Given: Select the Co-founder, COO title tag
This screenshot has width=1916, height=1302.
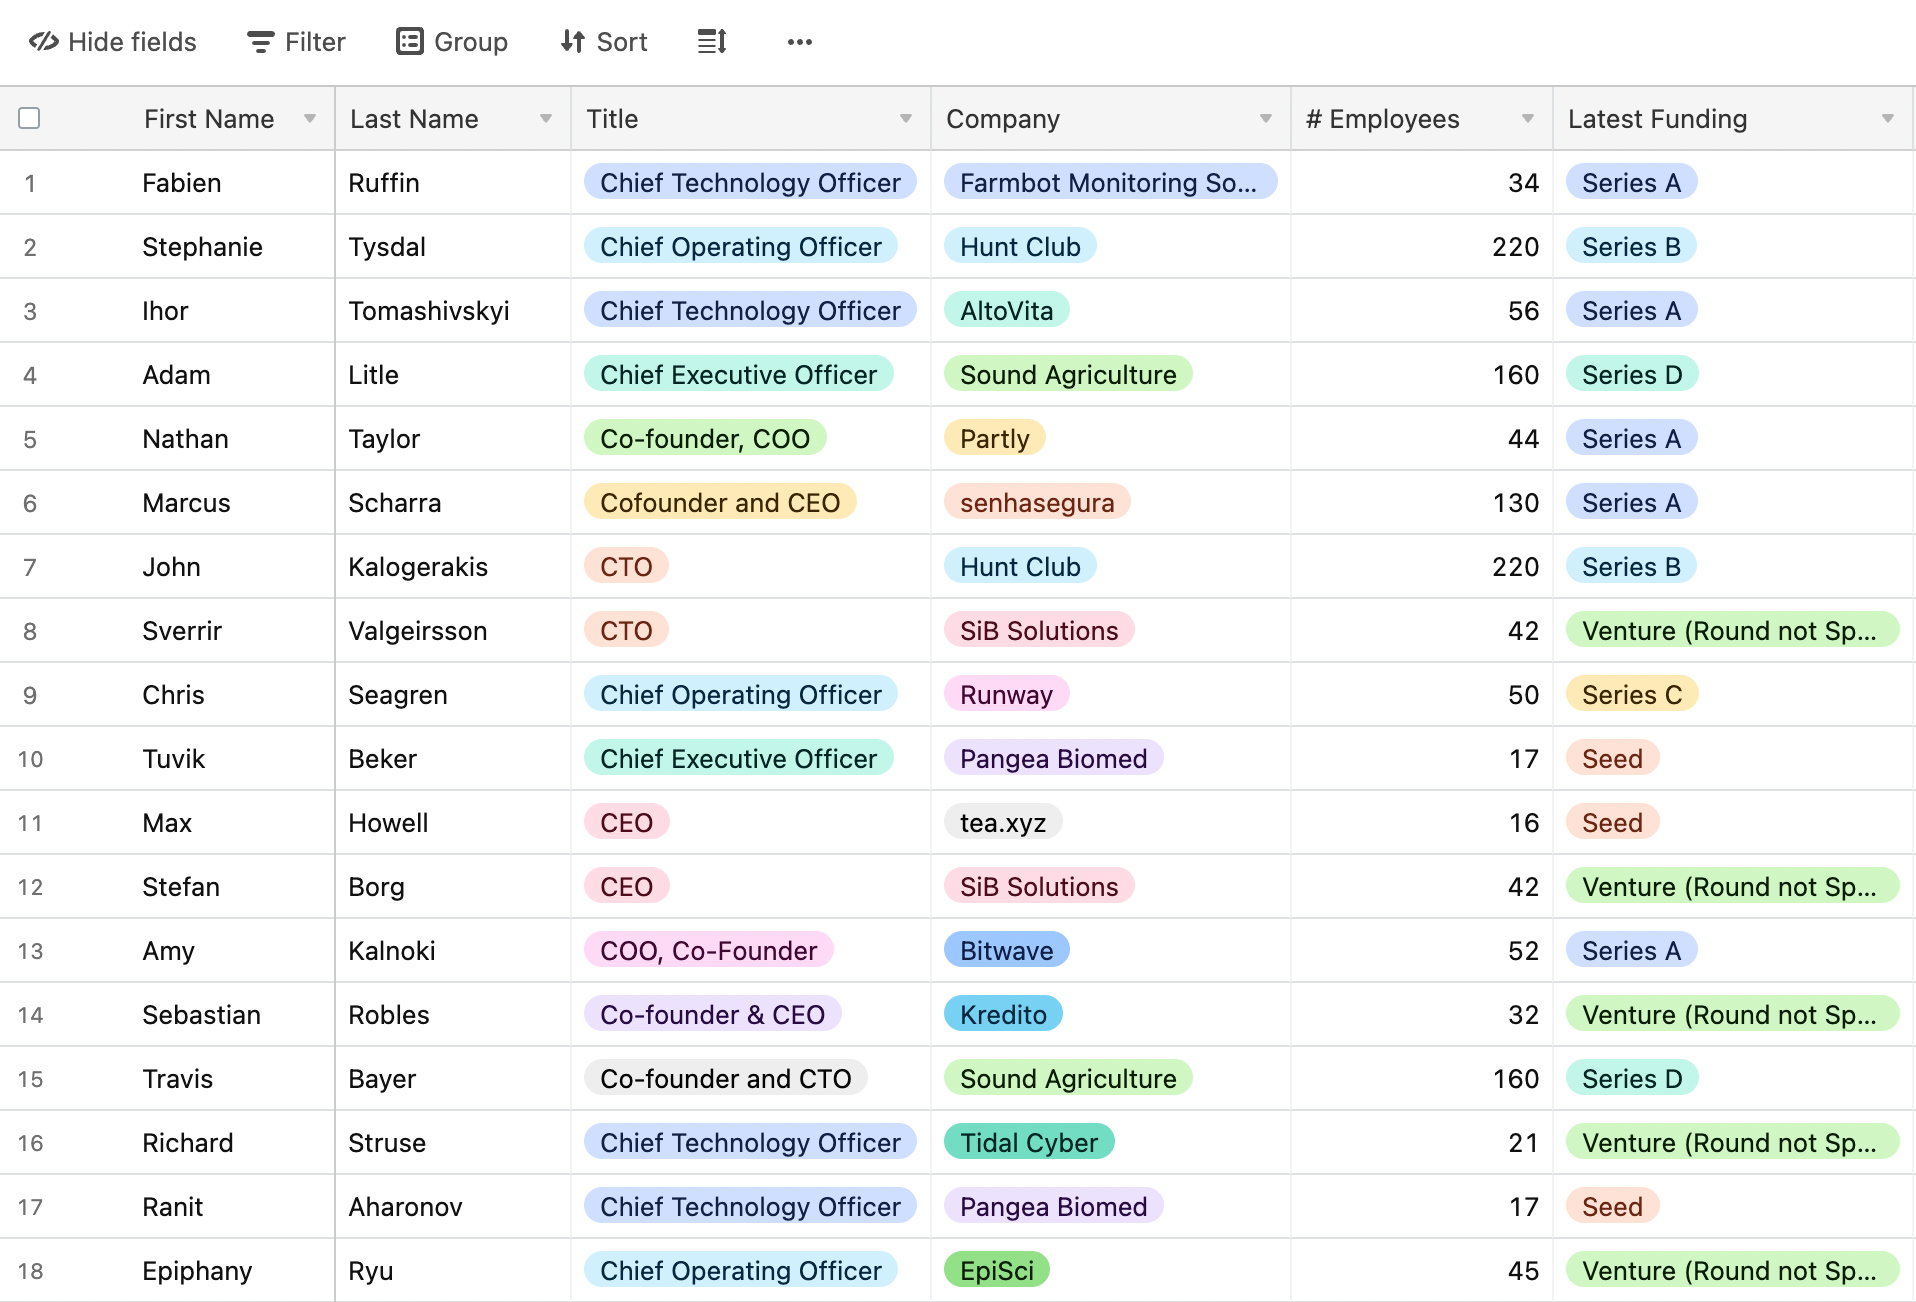Looking at the screenshot, I should click(x=705, y=439).
